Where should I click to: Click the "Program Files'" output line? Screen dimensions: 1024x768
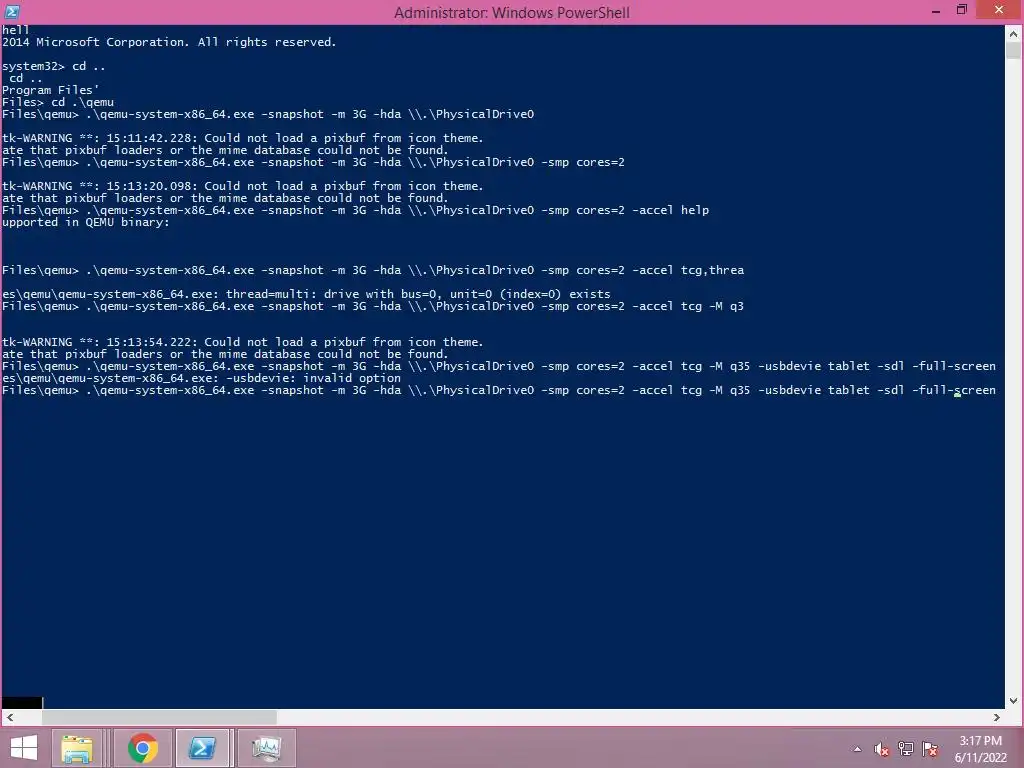click(50, 90)
